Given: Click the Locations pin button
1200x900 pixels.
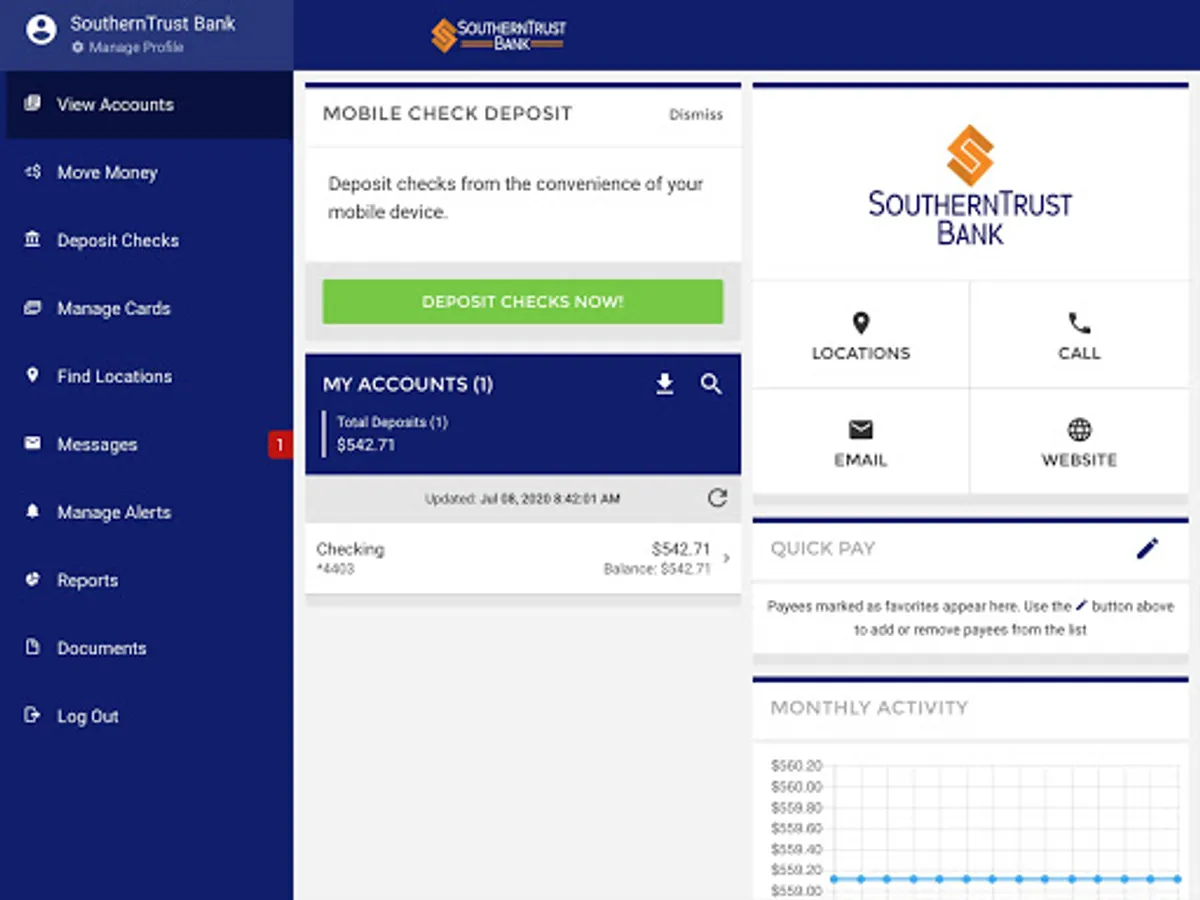Looking at the screenshot, I should tap(861, 336).
